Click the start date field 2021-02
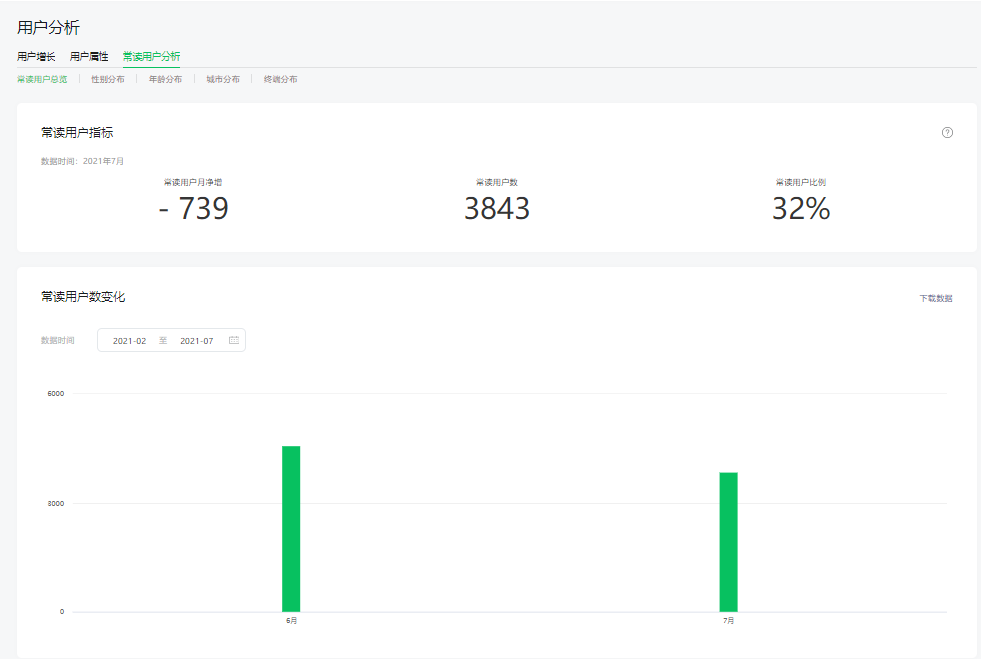Screen dimensions: 981x659 click(x=129, y=341)
